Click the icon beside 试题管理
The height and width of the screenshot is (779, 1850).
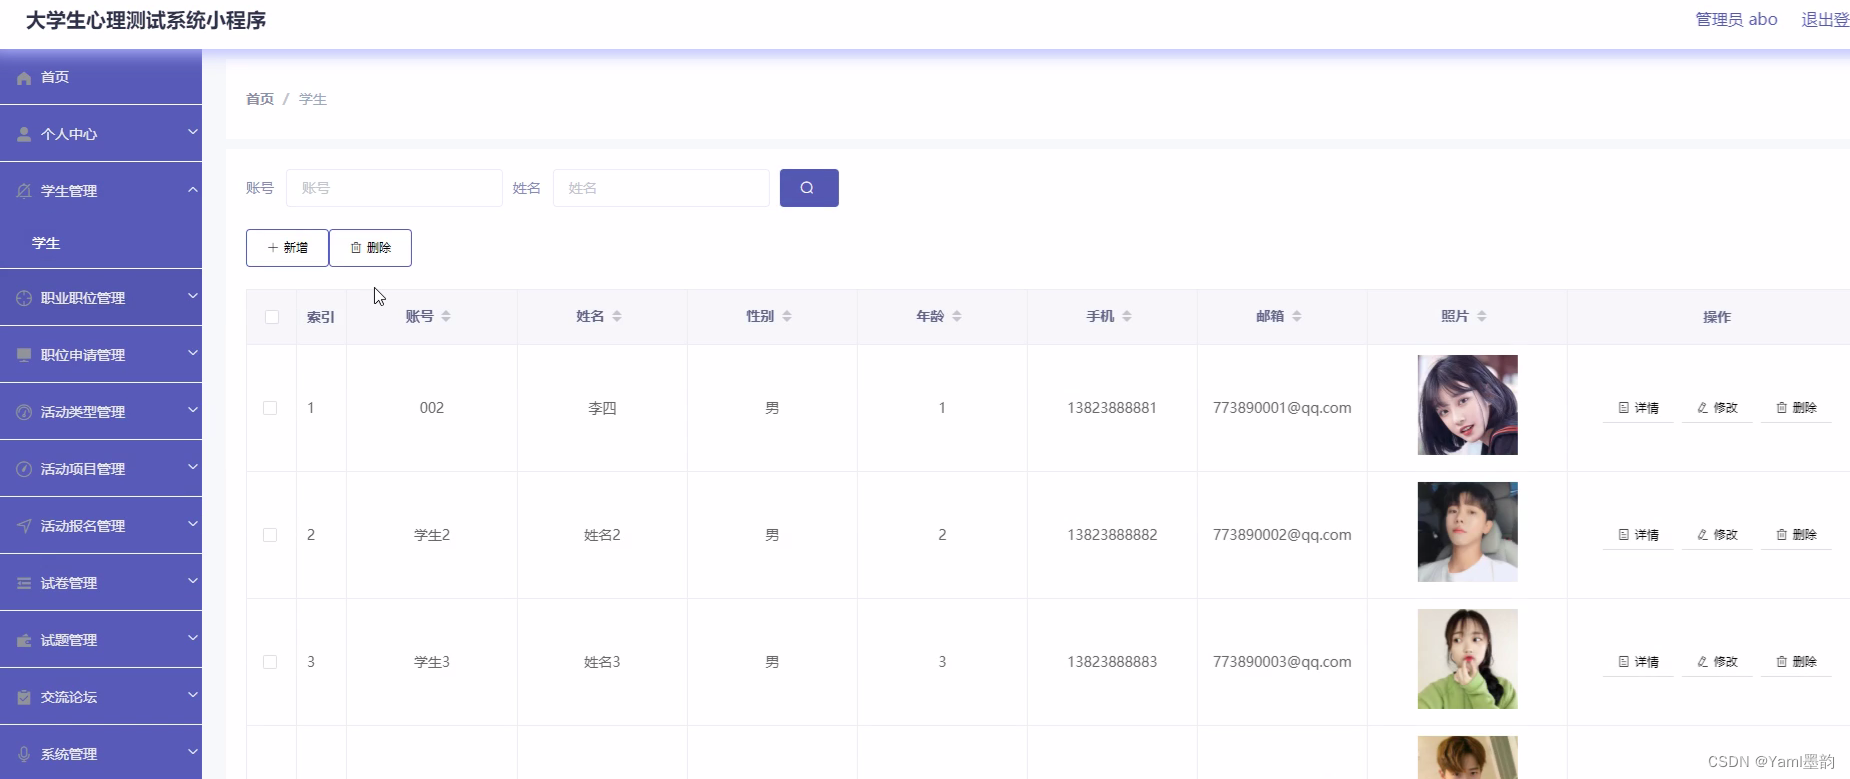click(x=24, y=640)
